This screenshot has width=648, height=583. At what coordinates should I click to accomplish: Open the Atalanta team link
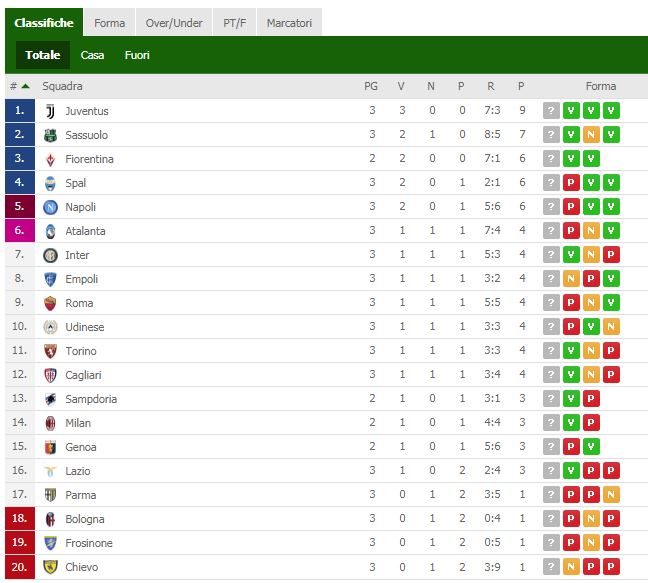(85, 231)
